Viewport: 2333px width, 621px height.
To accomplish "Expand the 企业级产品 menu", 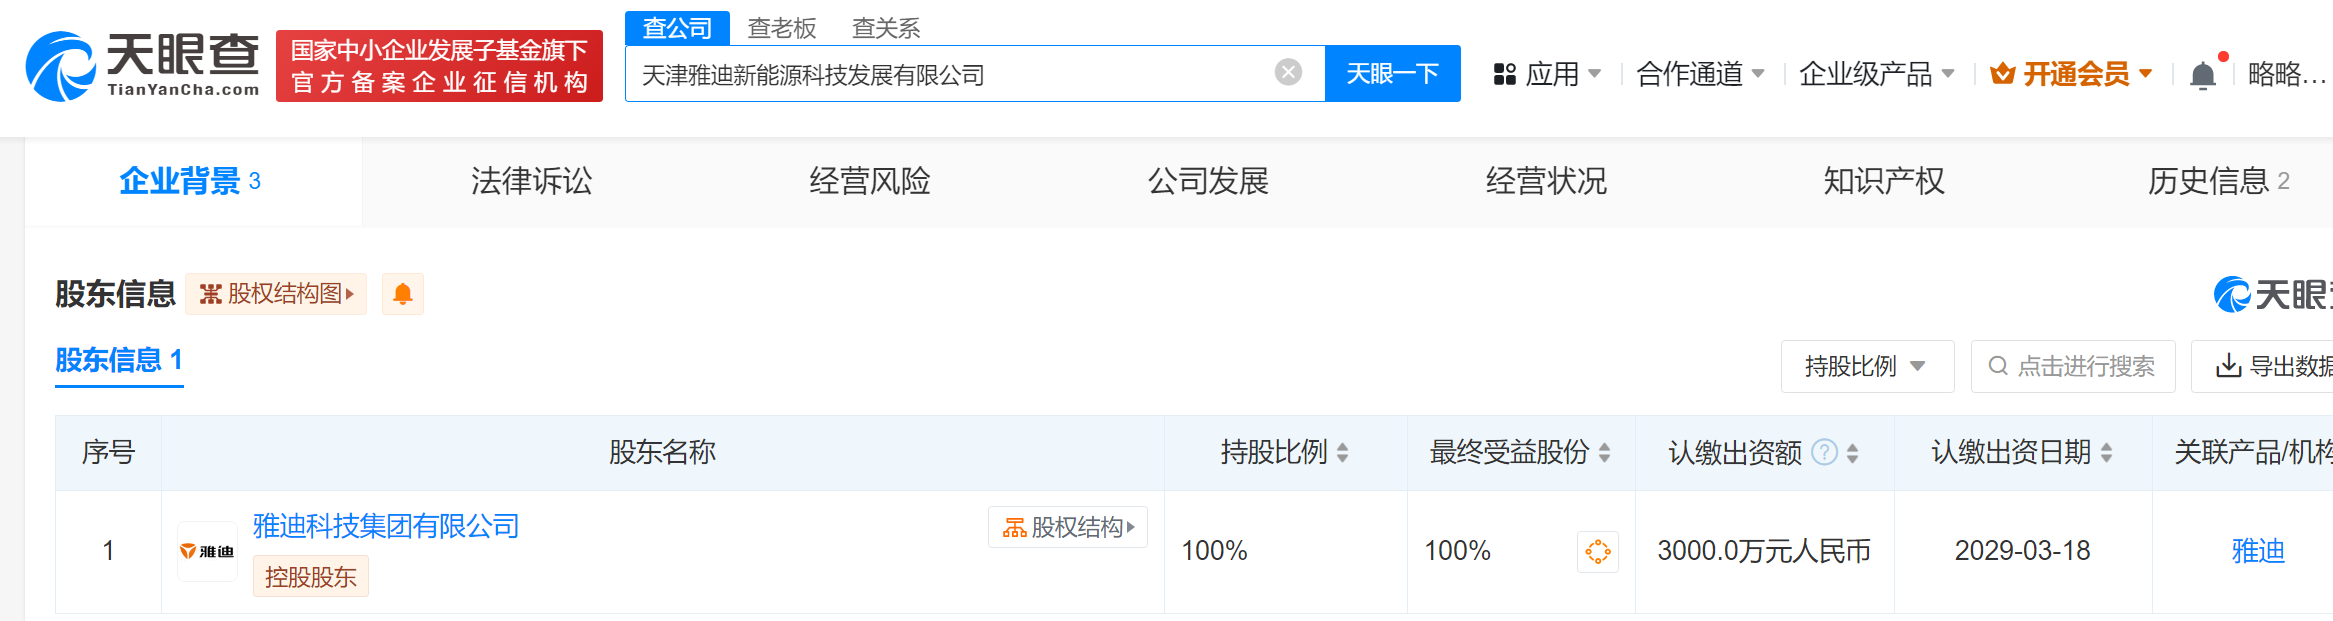I will click(x=1876, y=74).
